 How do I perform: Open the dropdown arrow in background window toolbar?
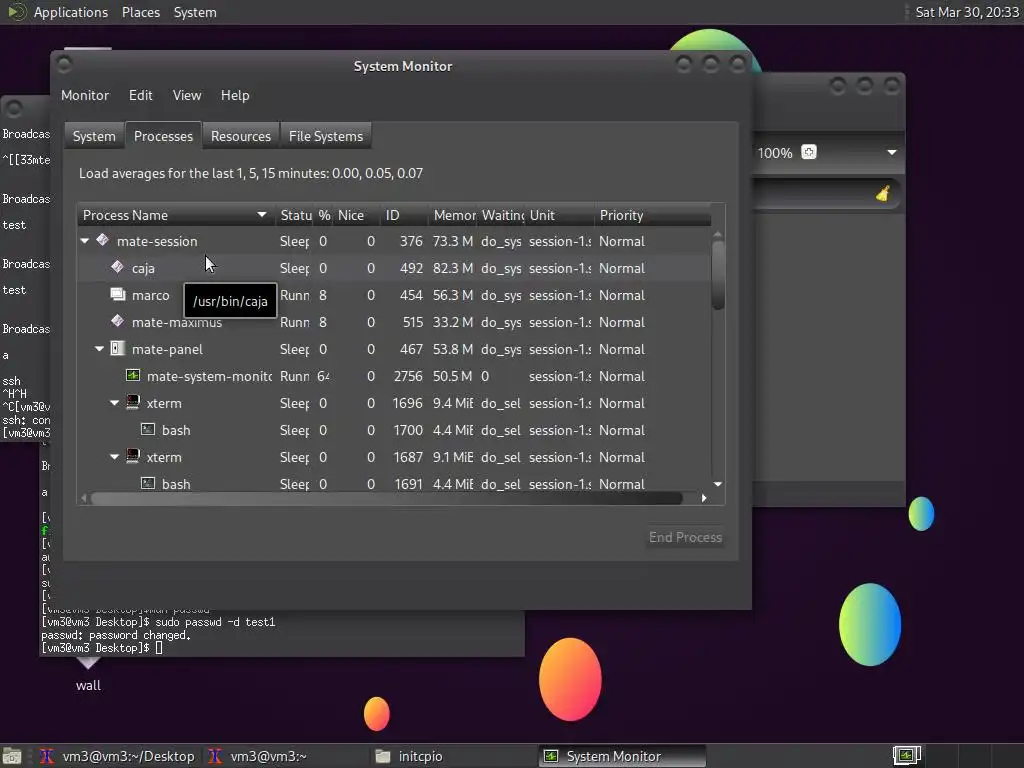point(892,152)
